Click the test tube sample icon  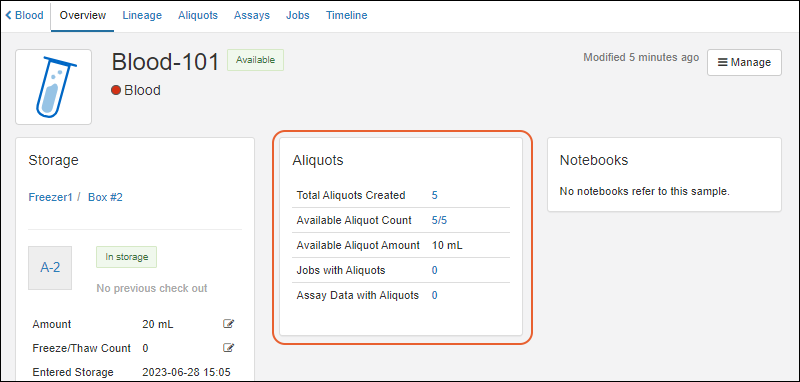point(54,87)
